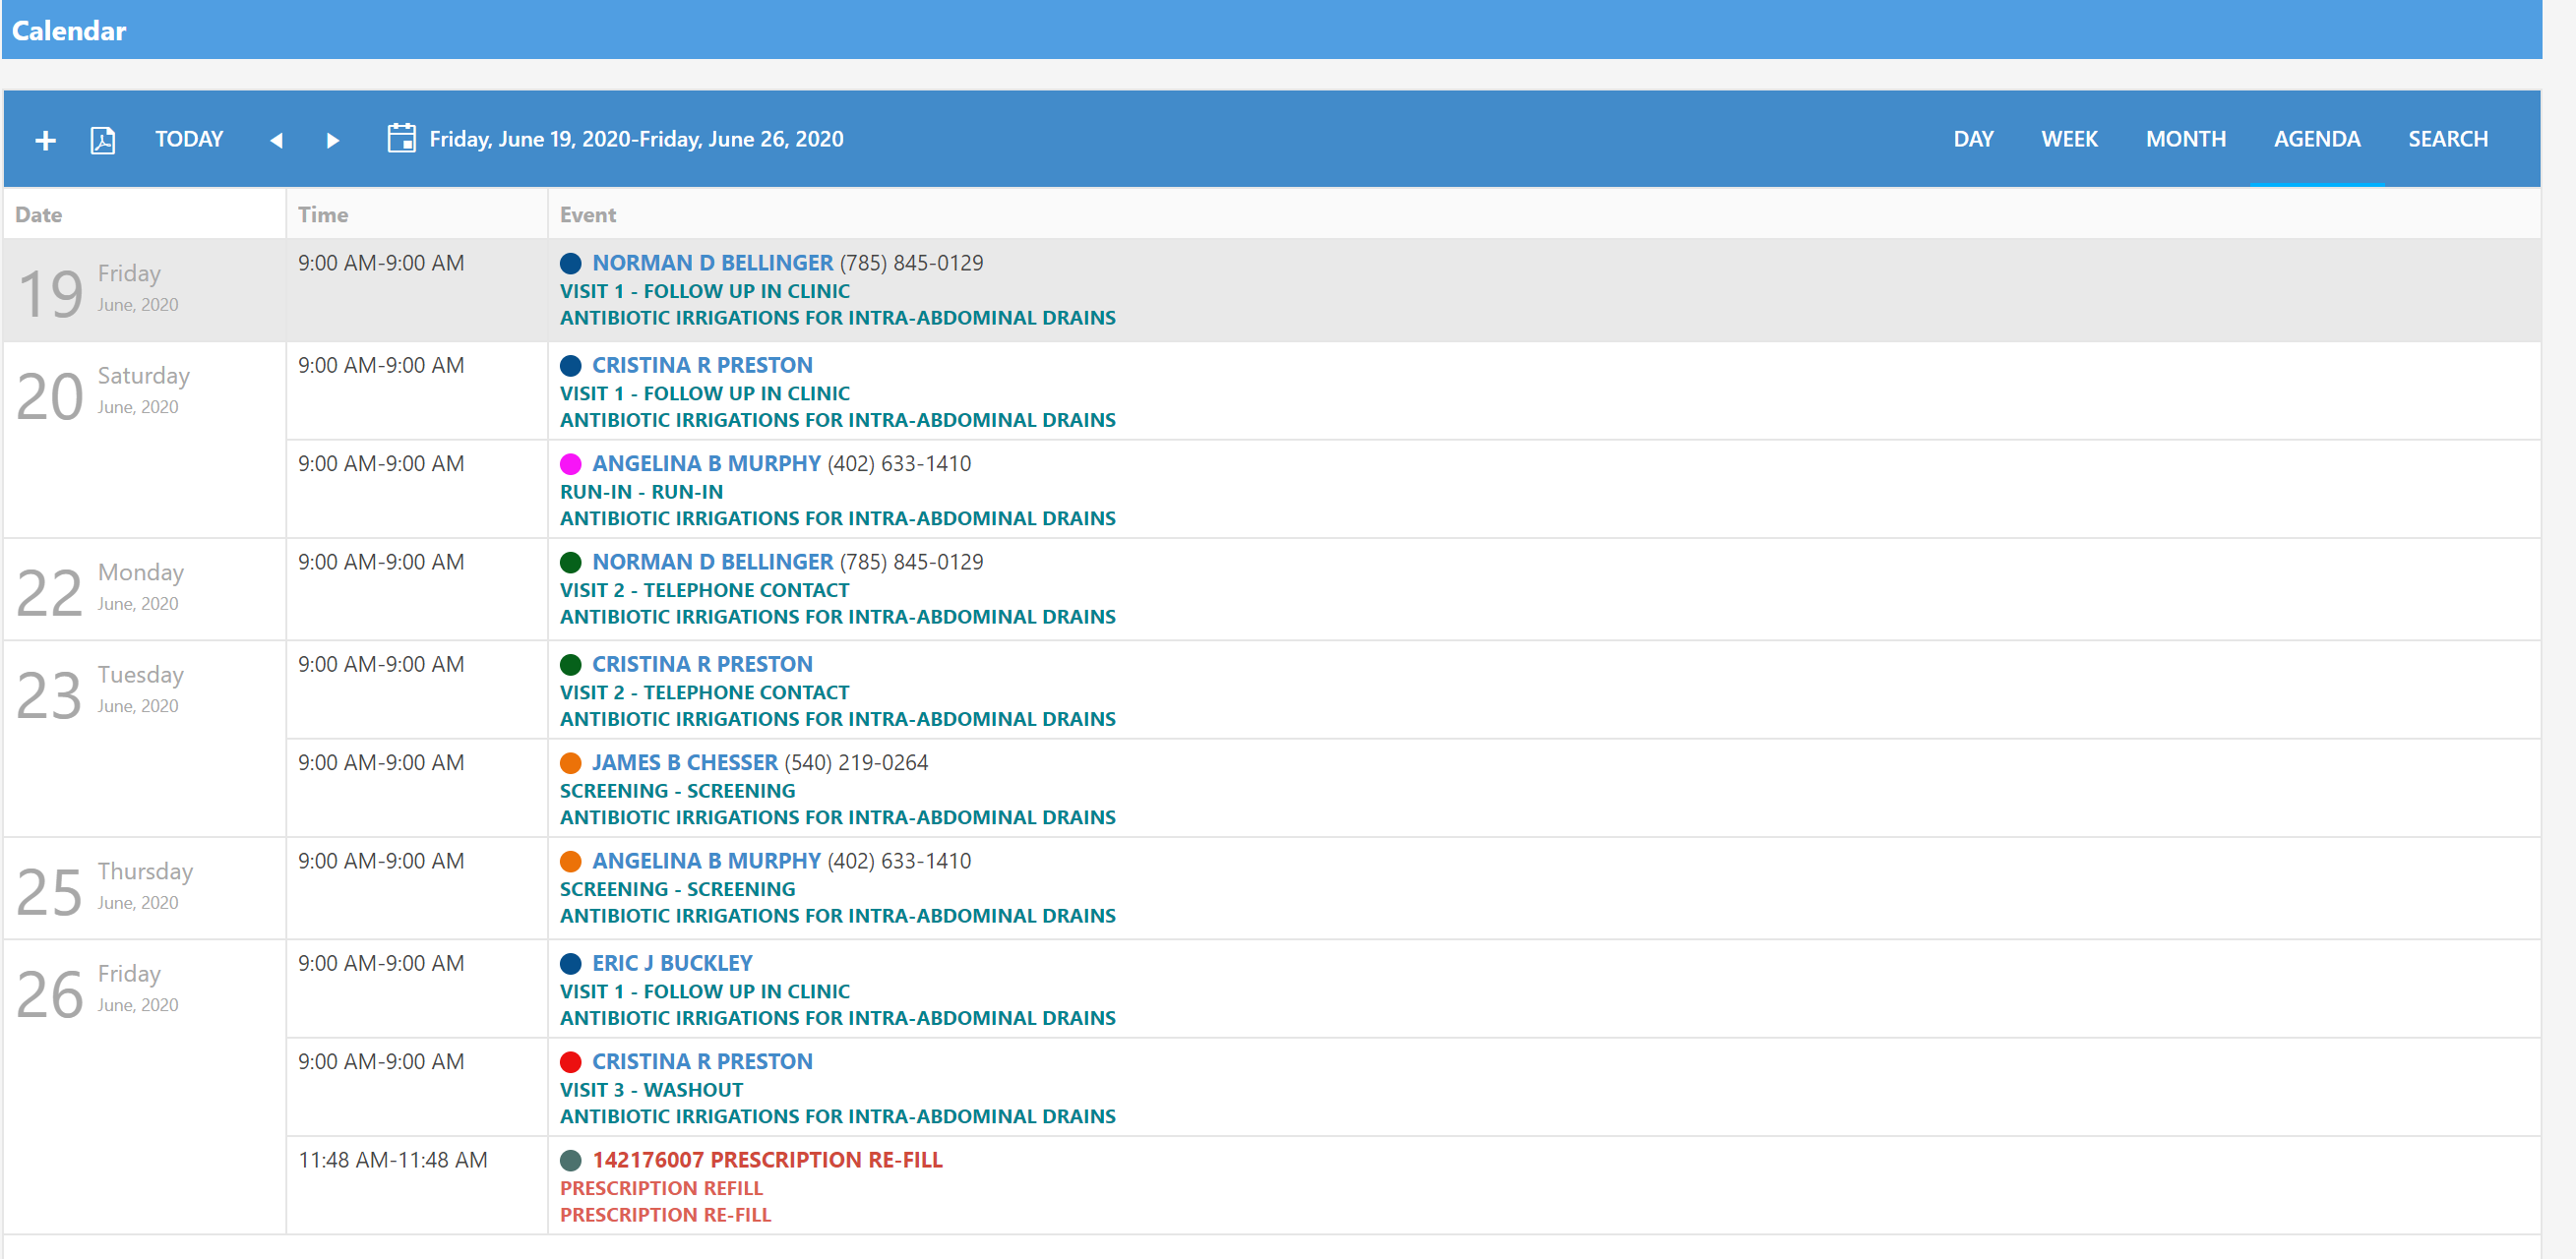Click magenta dot beside Angelina B Murphy
The height and width of the screenshot is (1259, 2576).
tap(570, 464)
